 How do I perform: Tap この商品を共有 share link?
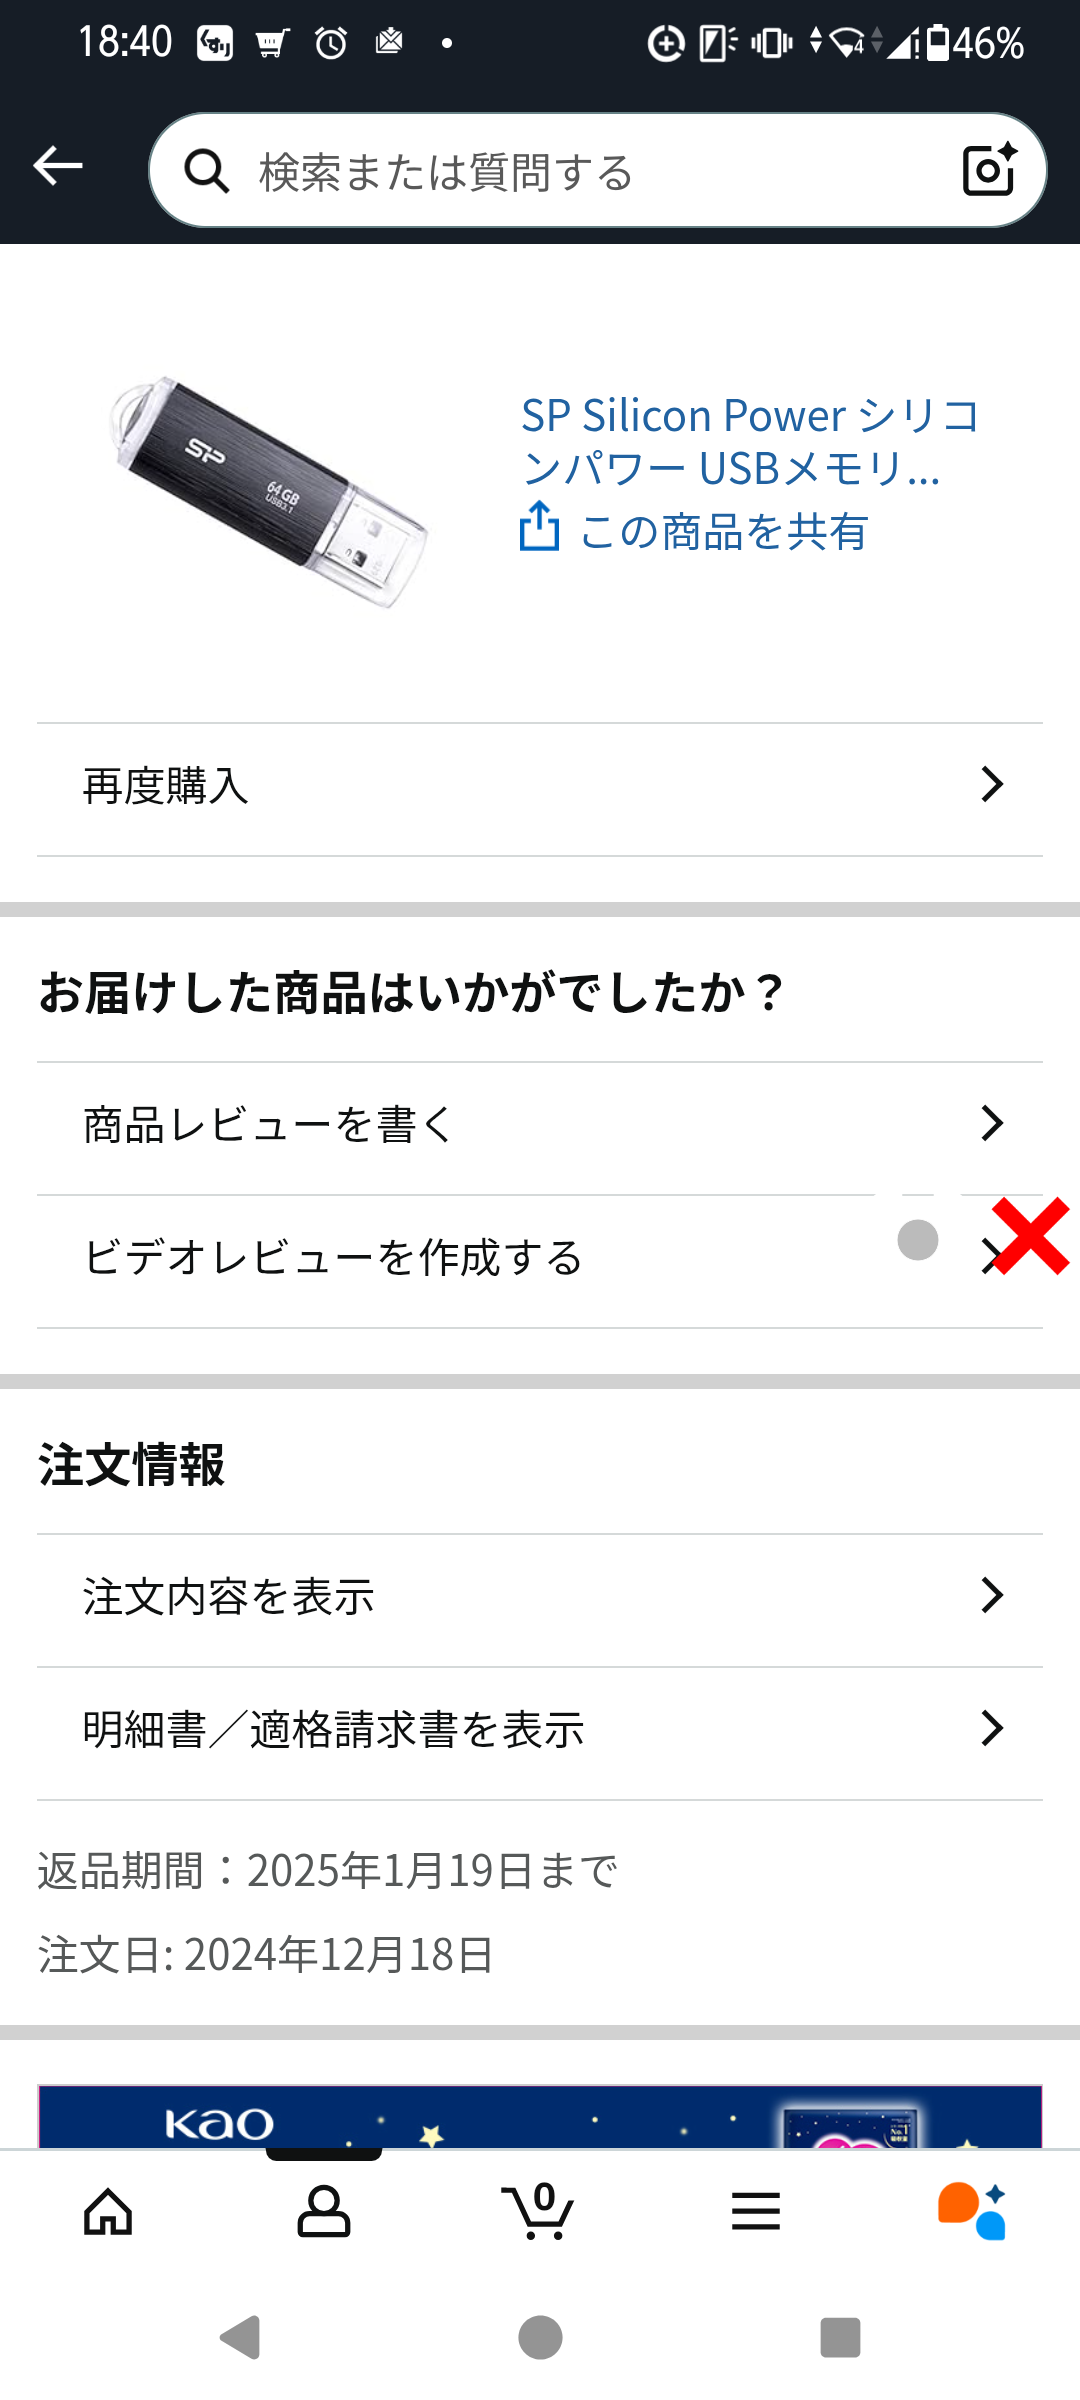click(x=723, y=531)
